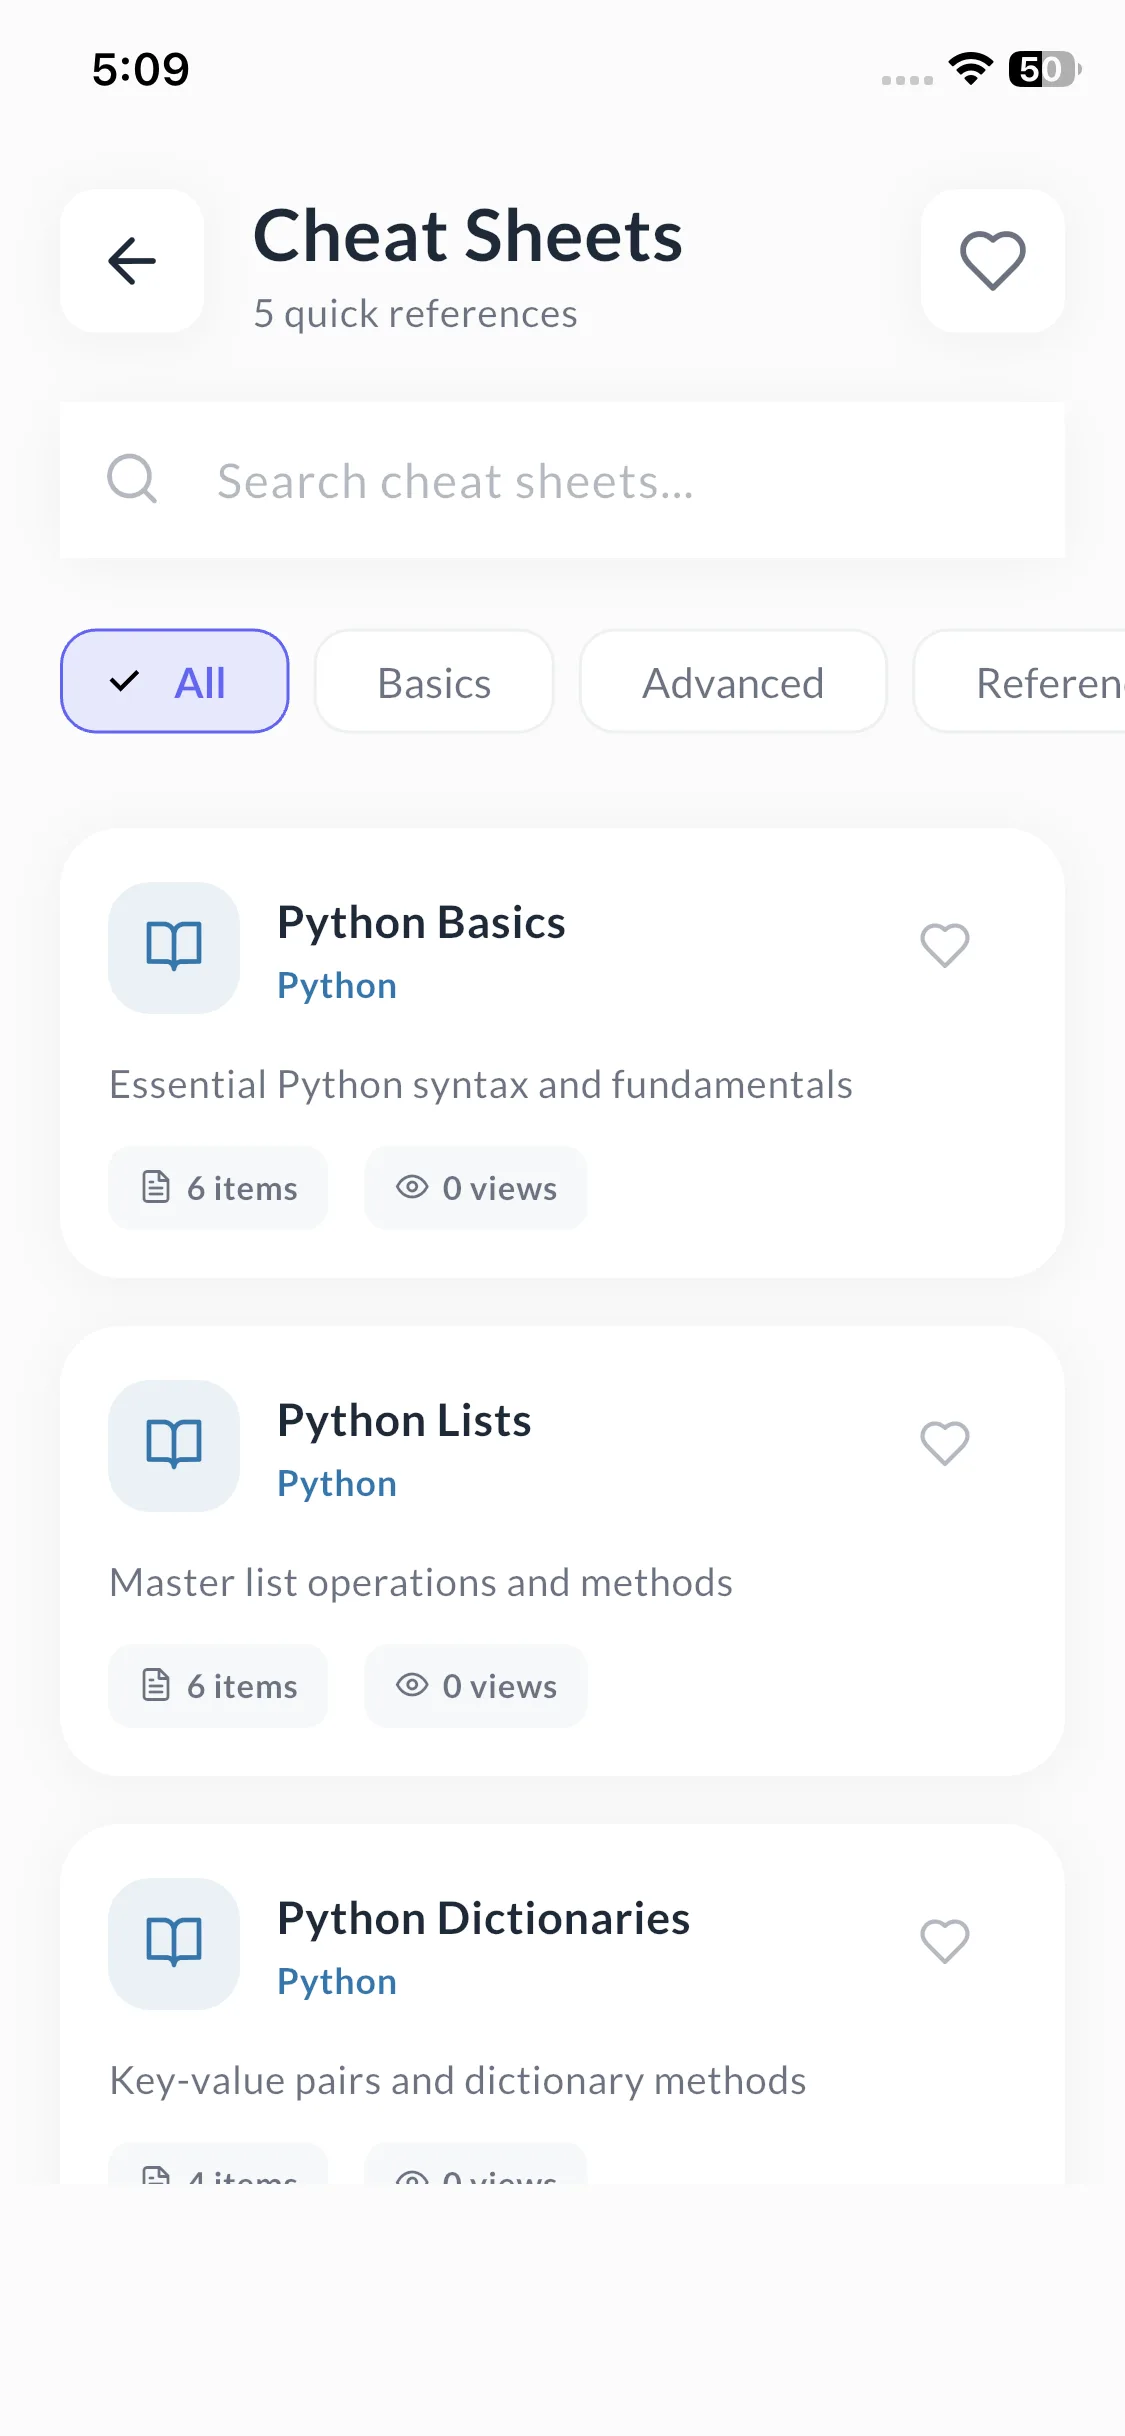The image size is (1125, 2436).
Task: Tap the back arrow button
Action: pos(132,261)
